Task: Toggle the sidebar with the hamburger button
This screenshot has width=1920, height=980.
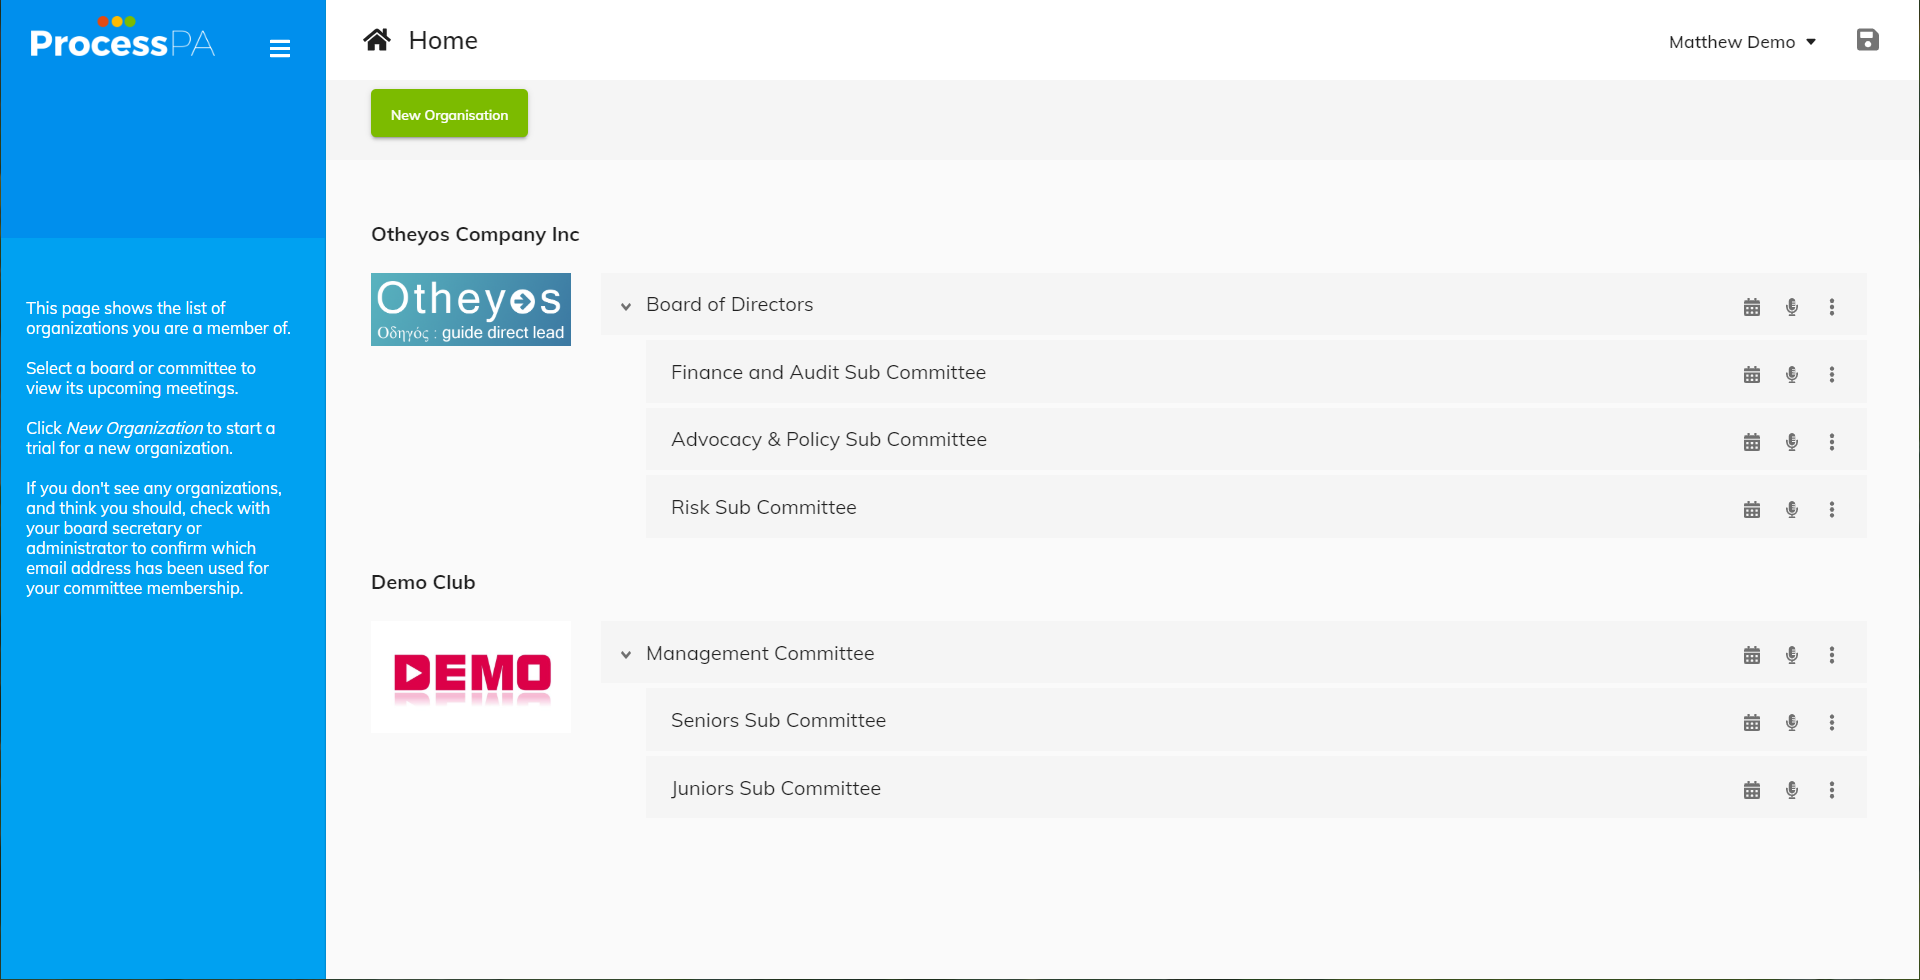Action: pos(280,47)
